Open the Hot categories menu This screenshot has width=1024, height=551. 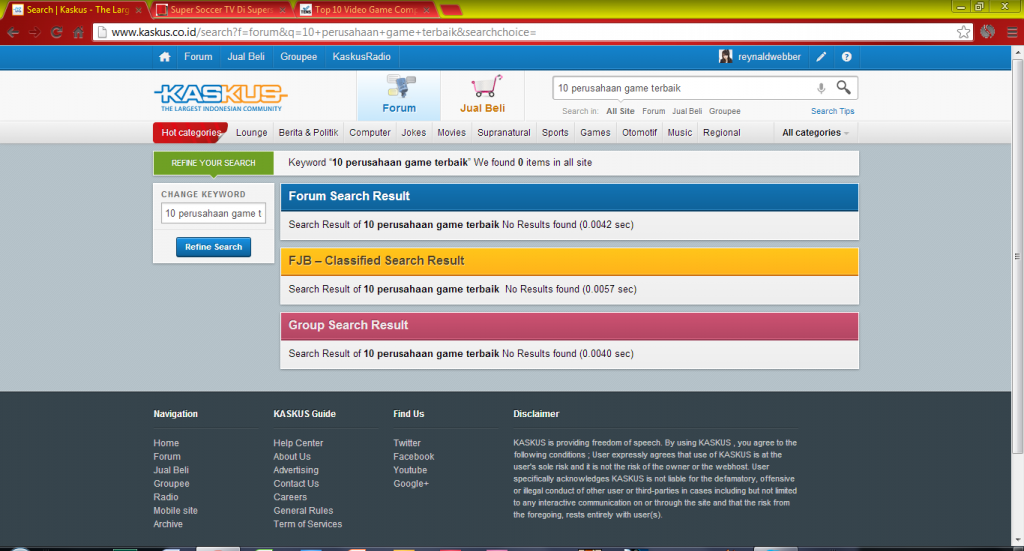(191, 133)
